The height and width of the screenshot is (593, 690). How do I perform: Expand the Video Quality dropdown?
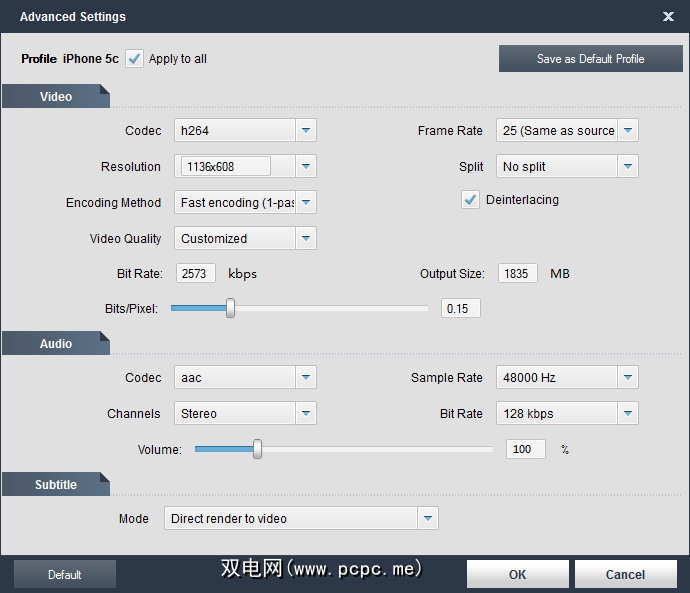pos(306,239)
